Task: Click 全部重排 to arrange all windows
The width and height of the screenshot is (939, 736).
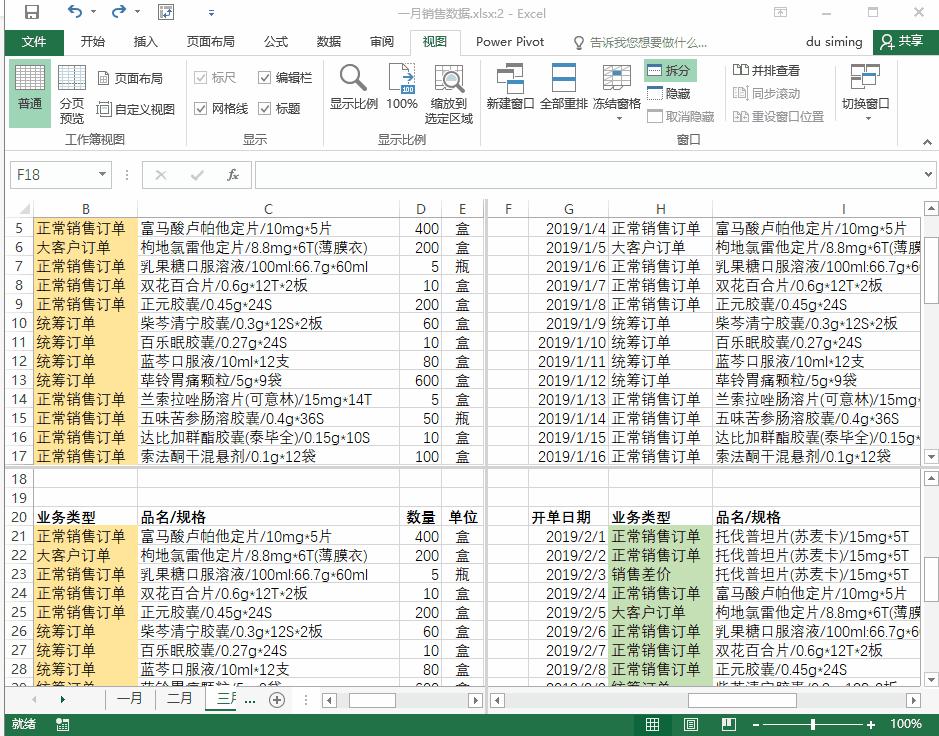Action: pos(563,90)
